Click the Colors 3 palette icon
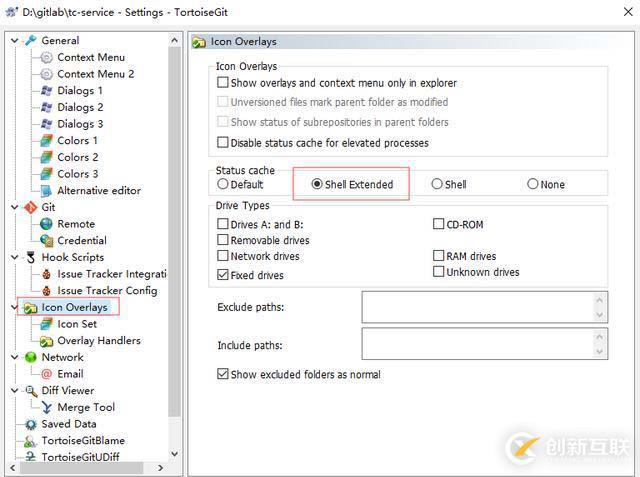The height and width of the screenshot is (477, 640). (x=47, y=174)
